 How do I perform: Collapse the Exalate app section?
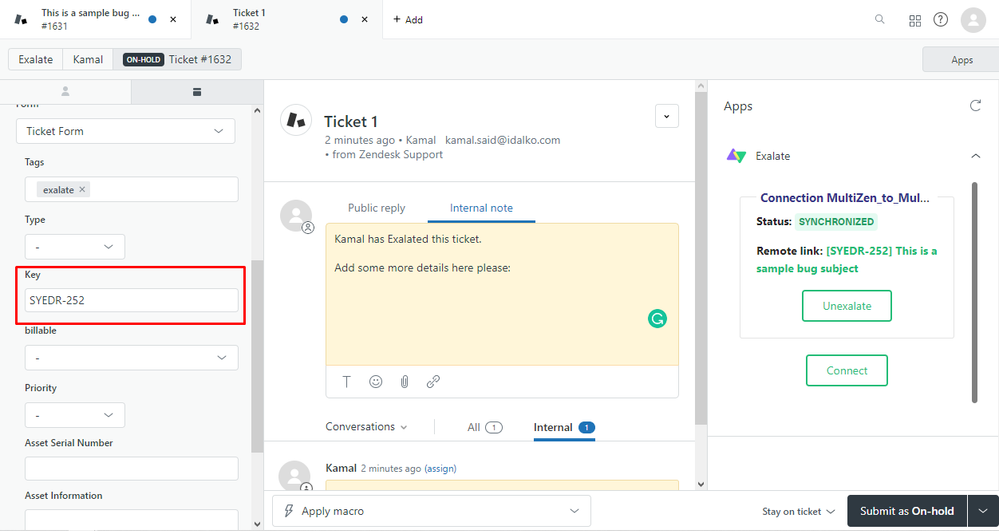[975, 156]
